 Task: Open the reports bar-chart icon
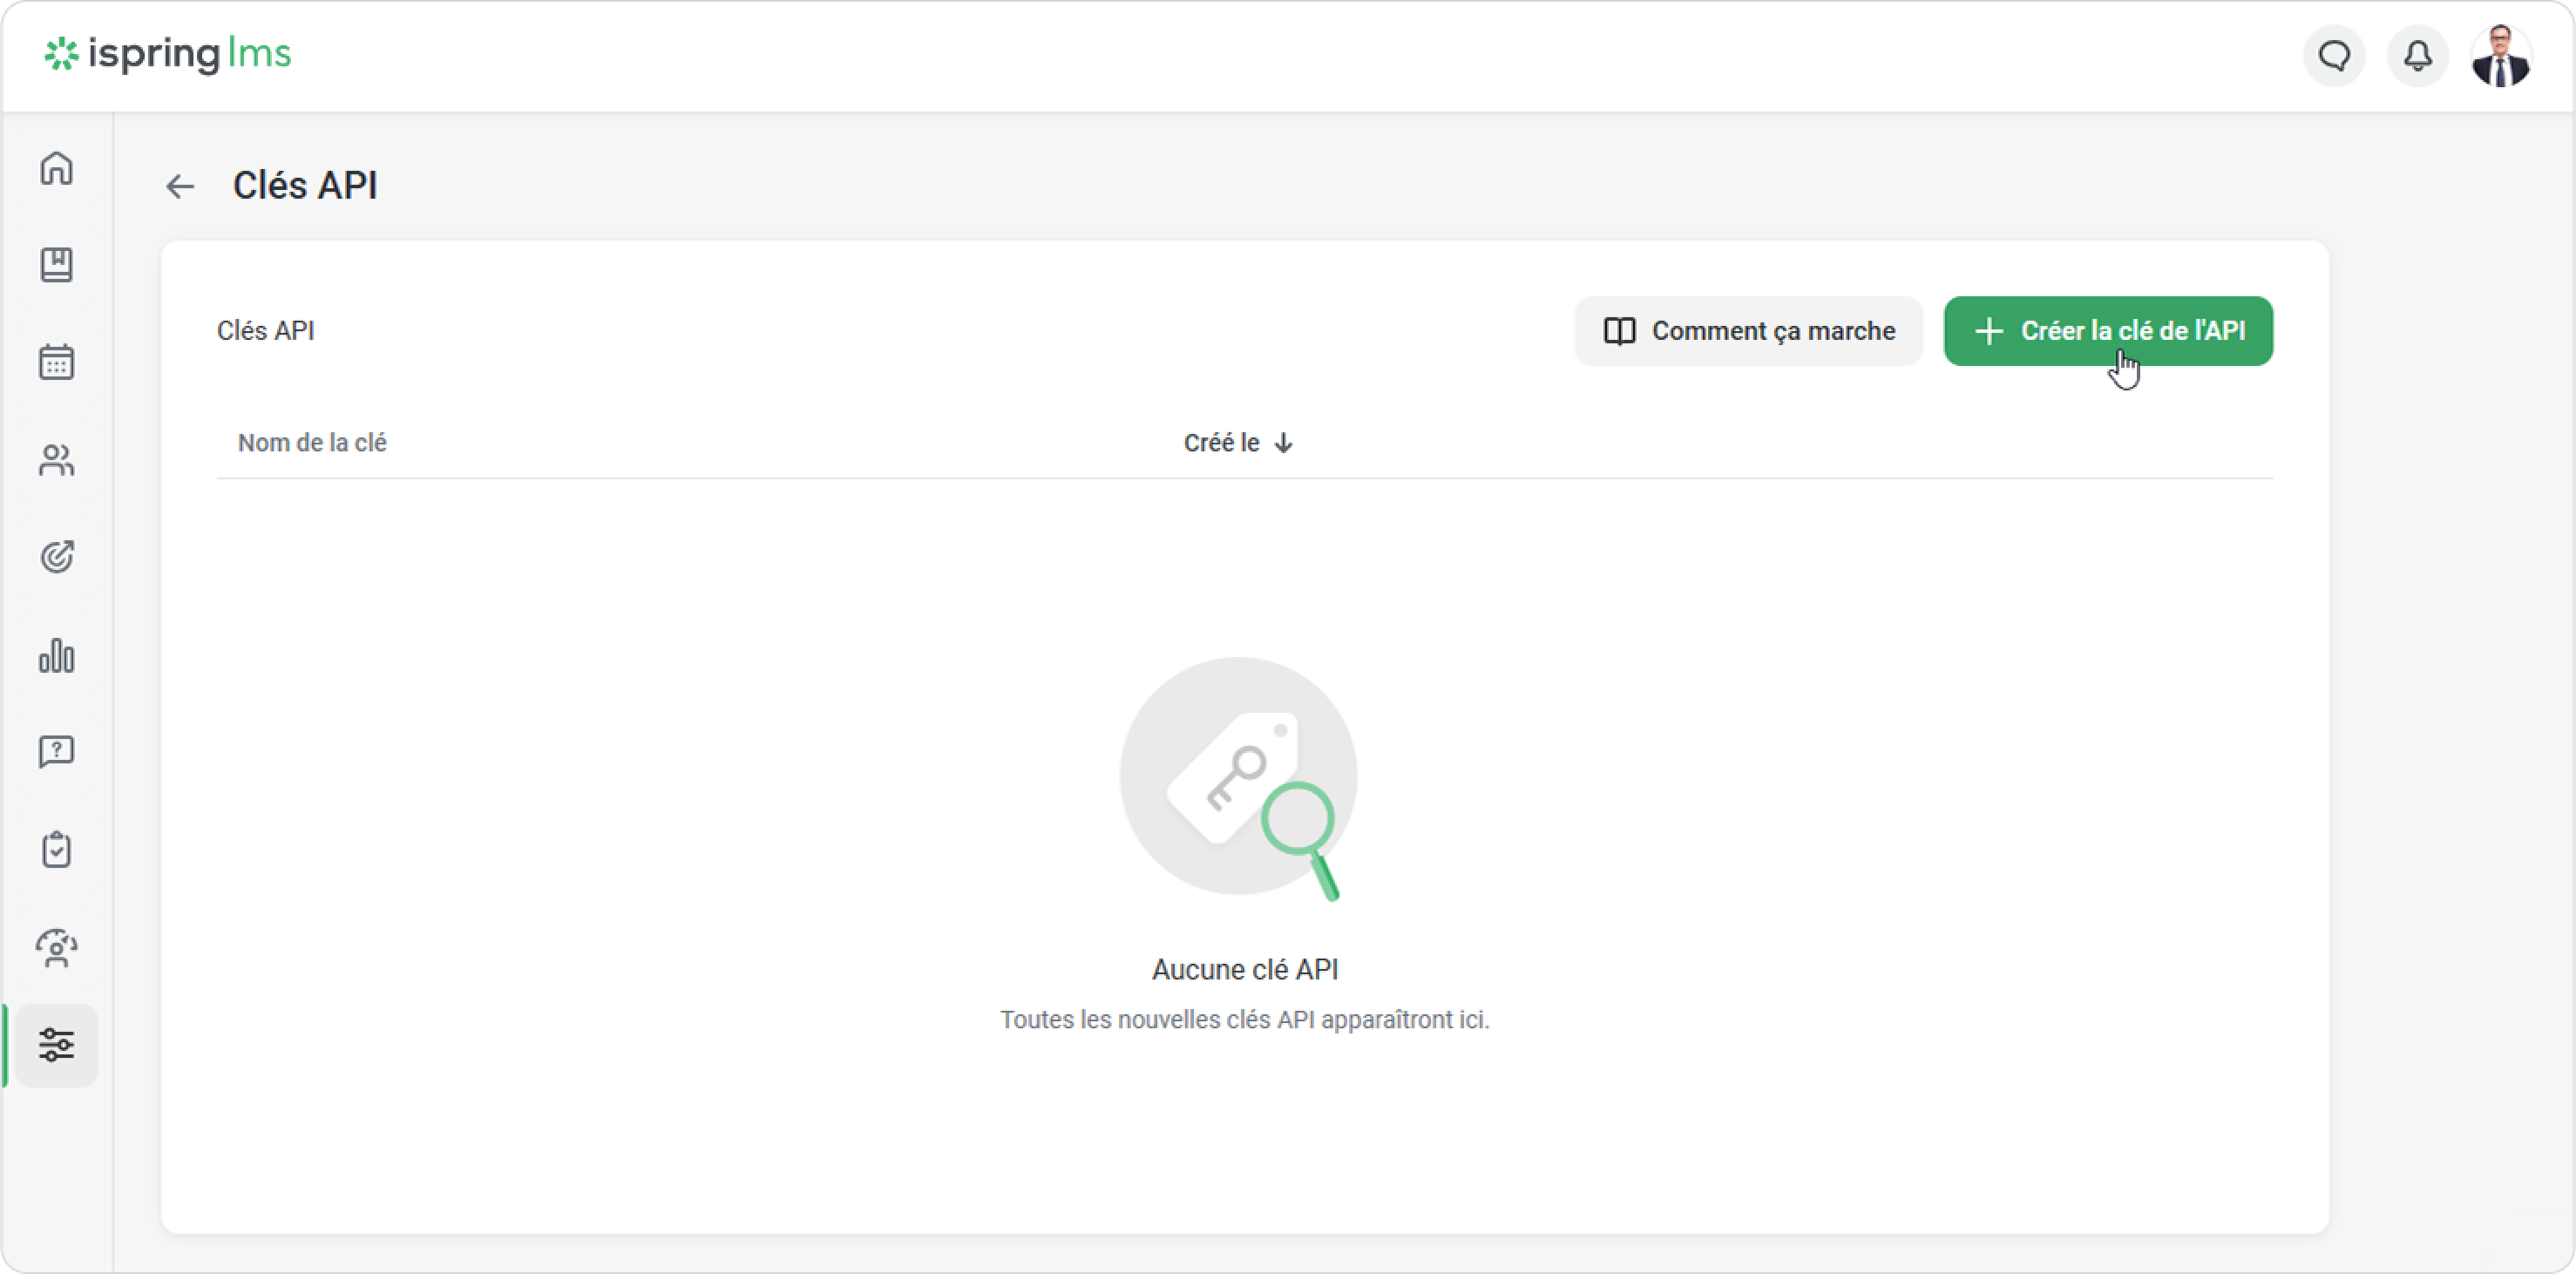[57, 656]
